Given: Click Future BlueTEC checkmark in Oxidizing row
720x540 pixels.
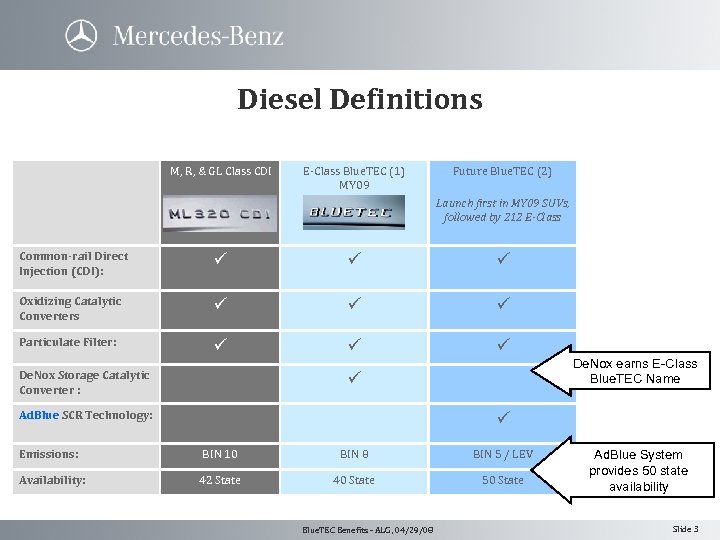Looking at the screenshot, I should pyautogui.click(x=503, y=303).
